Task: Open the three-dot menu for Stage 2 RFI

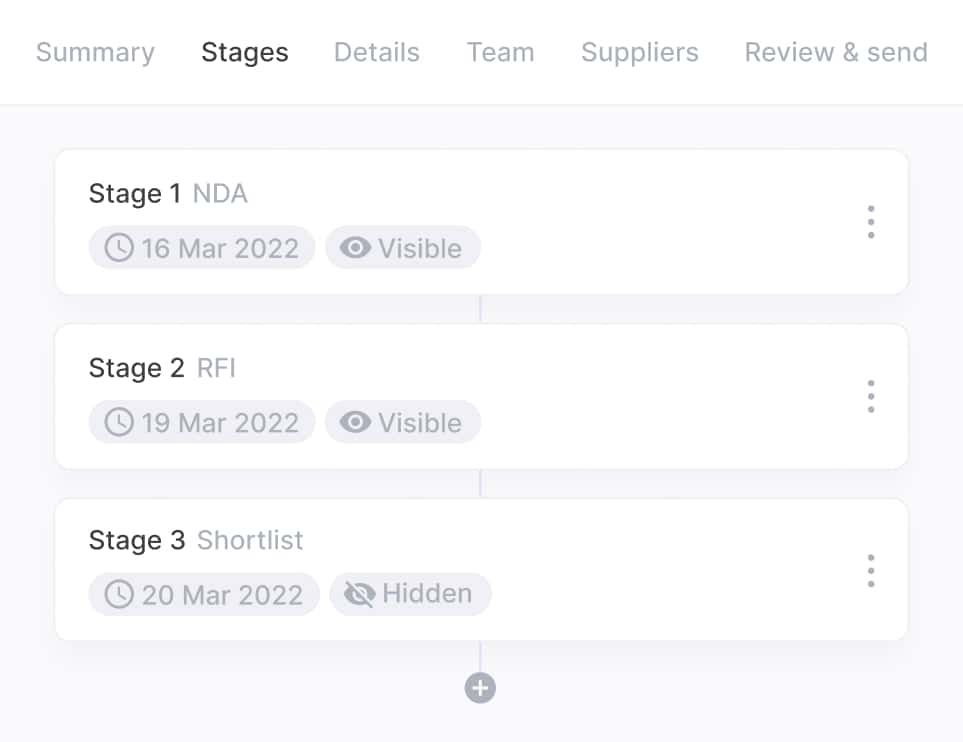Action: (x=870, y=396)
